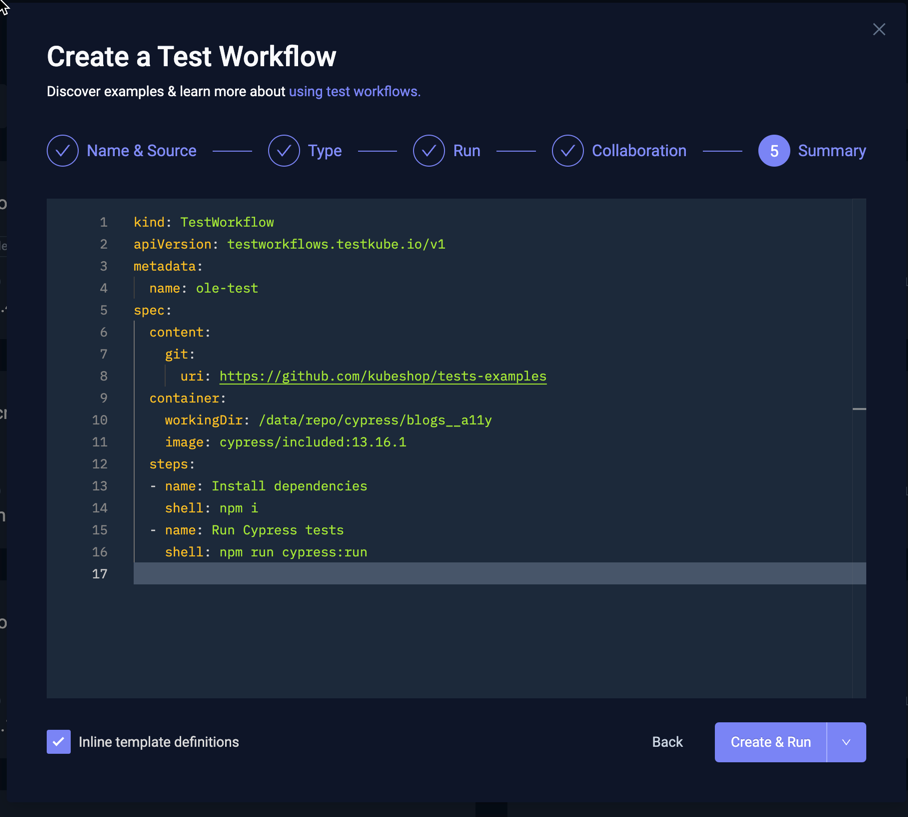Screen dimensions: 908x817
Task: Switch to the Name & Source step
Action: [142, 150]
